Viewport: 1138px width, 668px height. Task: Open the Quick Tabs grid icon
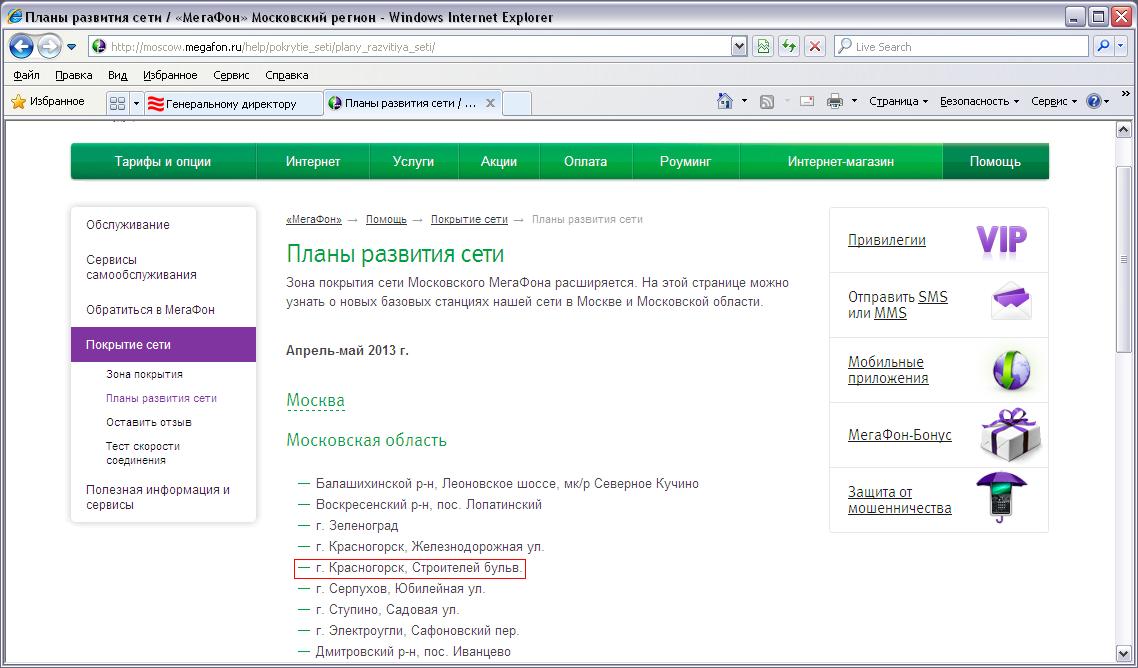tap(117, 103)
